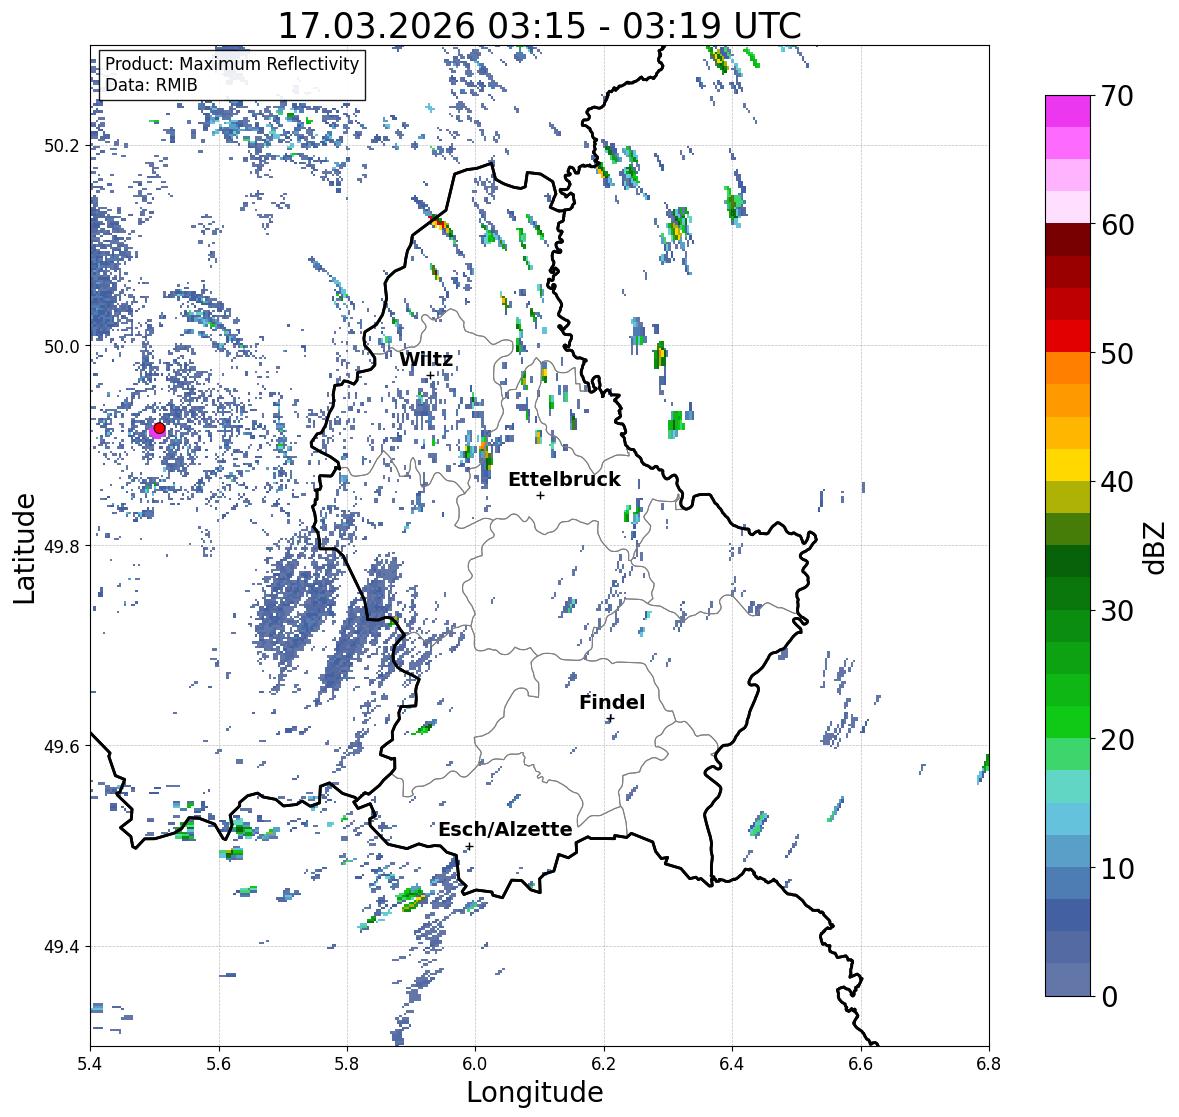
Task: Click the Wiltz city label
Action: (426, 359)
